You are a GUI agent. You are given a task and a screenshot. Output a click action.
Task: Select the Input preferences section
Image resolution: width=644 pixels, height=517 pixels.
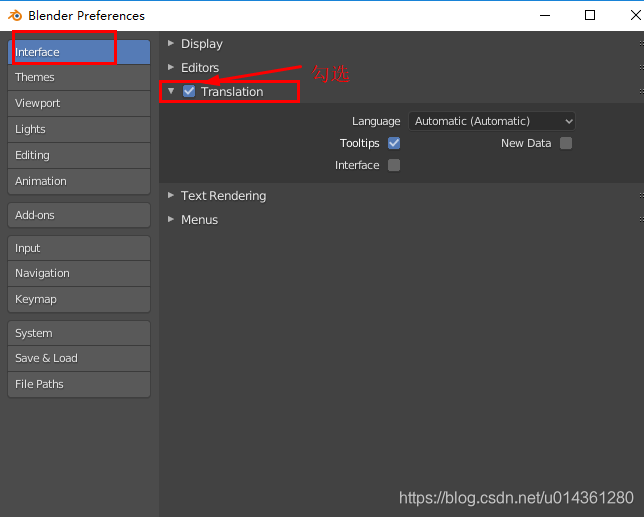point(79,248)
